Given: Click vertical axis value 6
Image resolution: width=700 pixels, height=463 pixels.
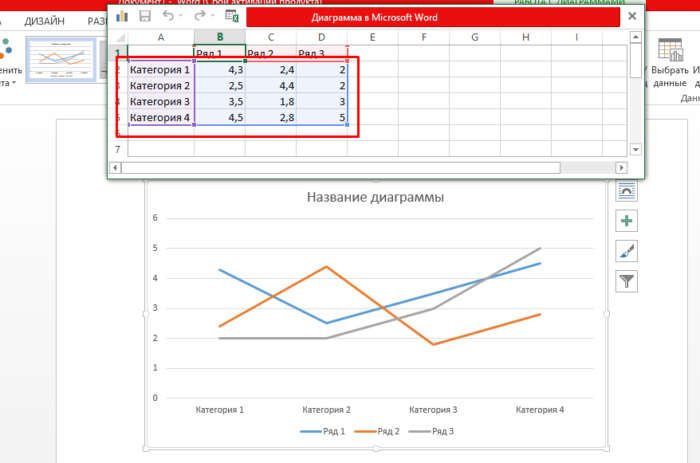Looking at the screenshot, I should [155, 218].
